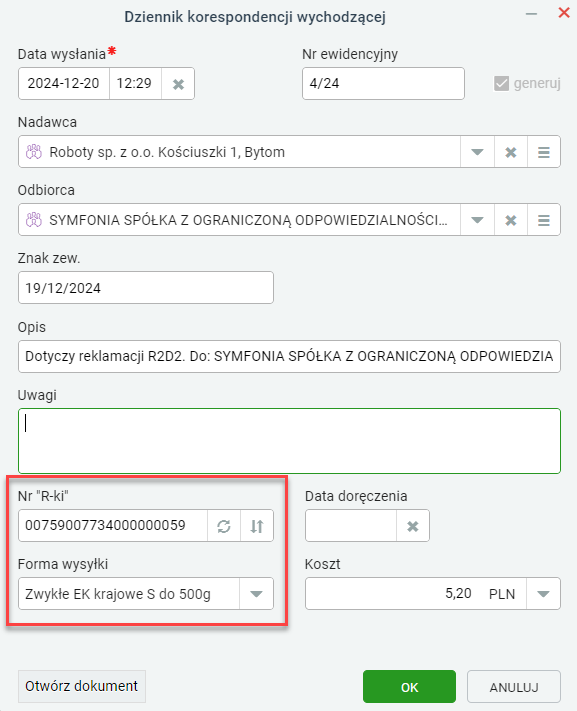Clear the Nadawca sender selection
The height and width of the screenshot is (711, 577).
pyautogui.click(x=511, y=152)
